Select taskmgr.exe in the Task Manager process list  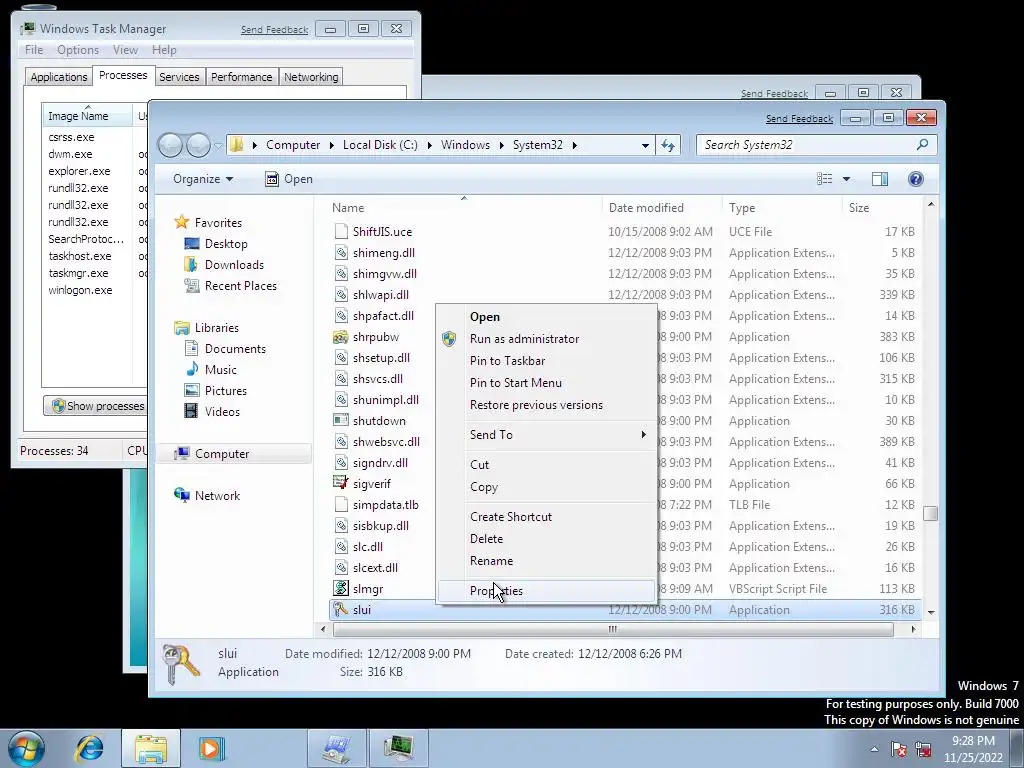click(78, 273)
